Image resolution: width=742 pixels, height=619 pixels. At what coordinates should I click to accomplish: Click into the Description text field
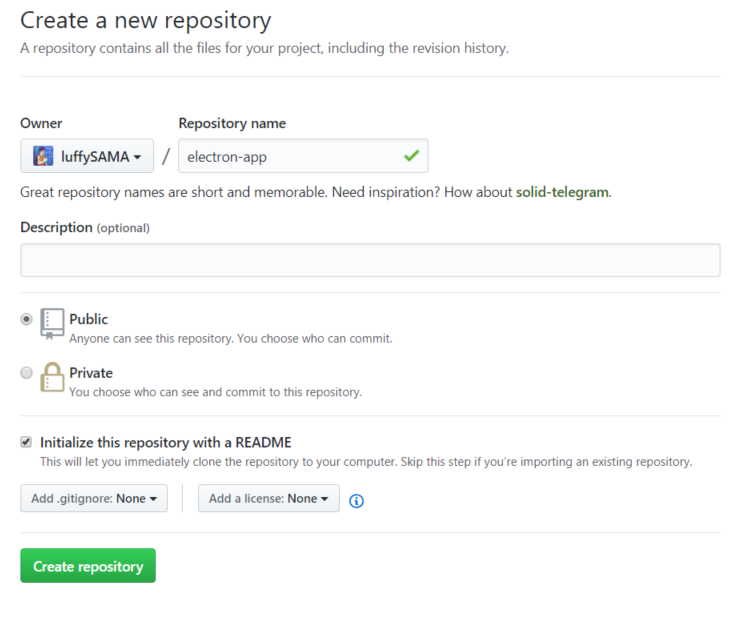[370, 260]
